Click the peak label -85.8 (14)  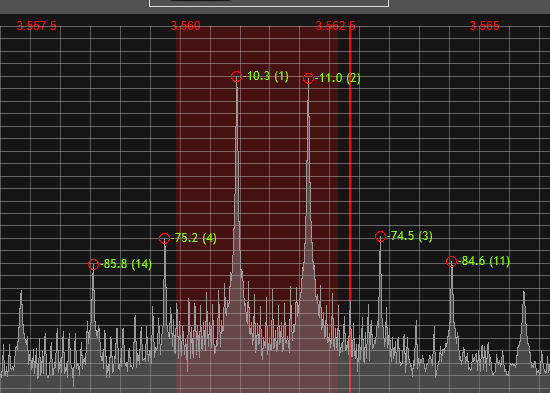click(x=126, y=264)
